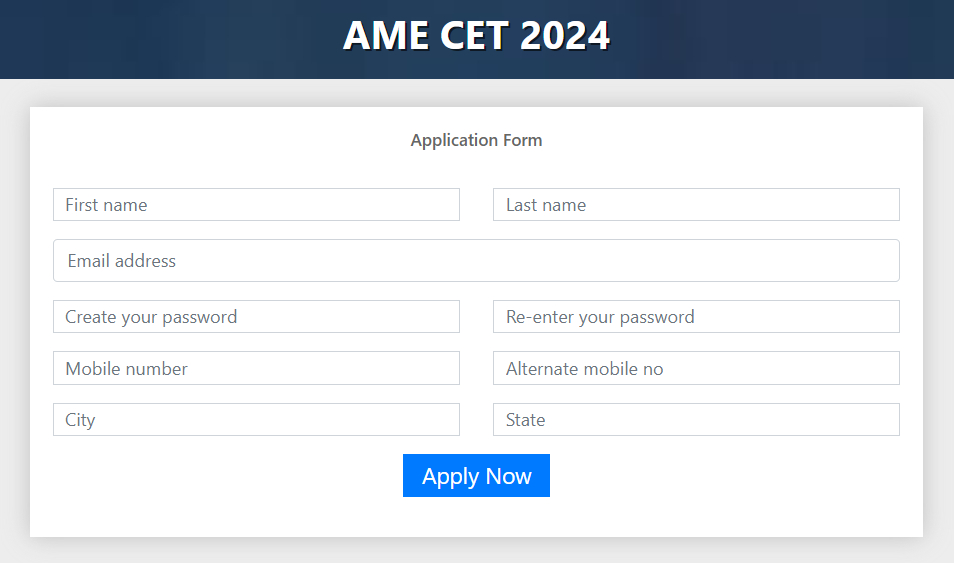
Task: Click the Mobile number input
Action: 256,368
